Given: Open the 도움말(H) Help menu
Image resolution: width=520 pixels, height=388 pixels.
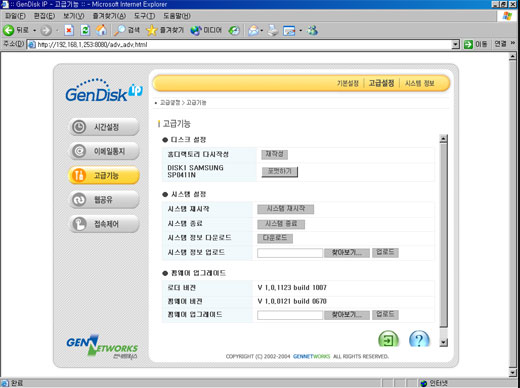Looking at the screenshot, I should pyautogui.click(x=177, y=16).
